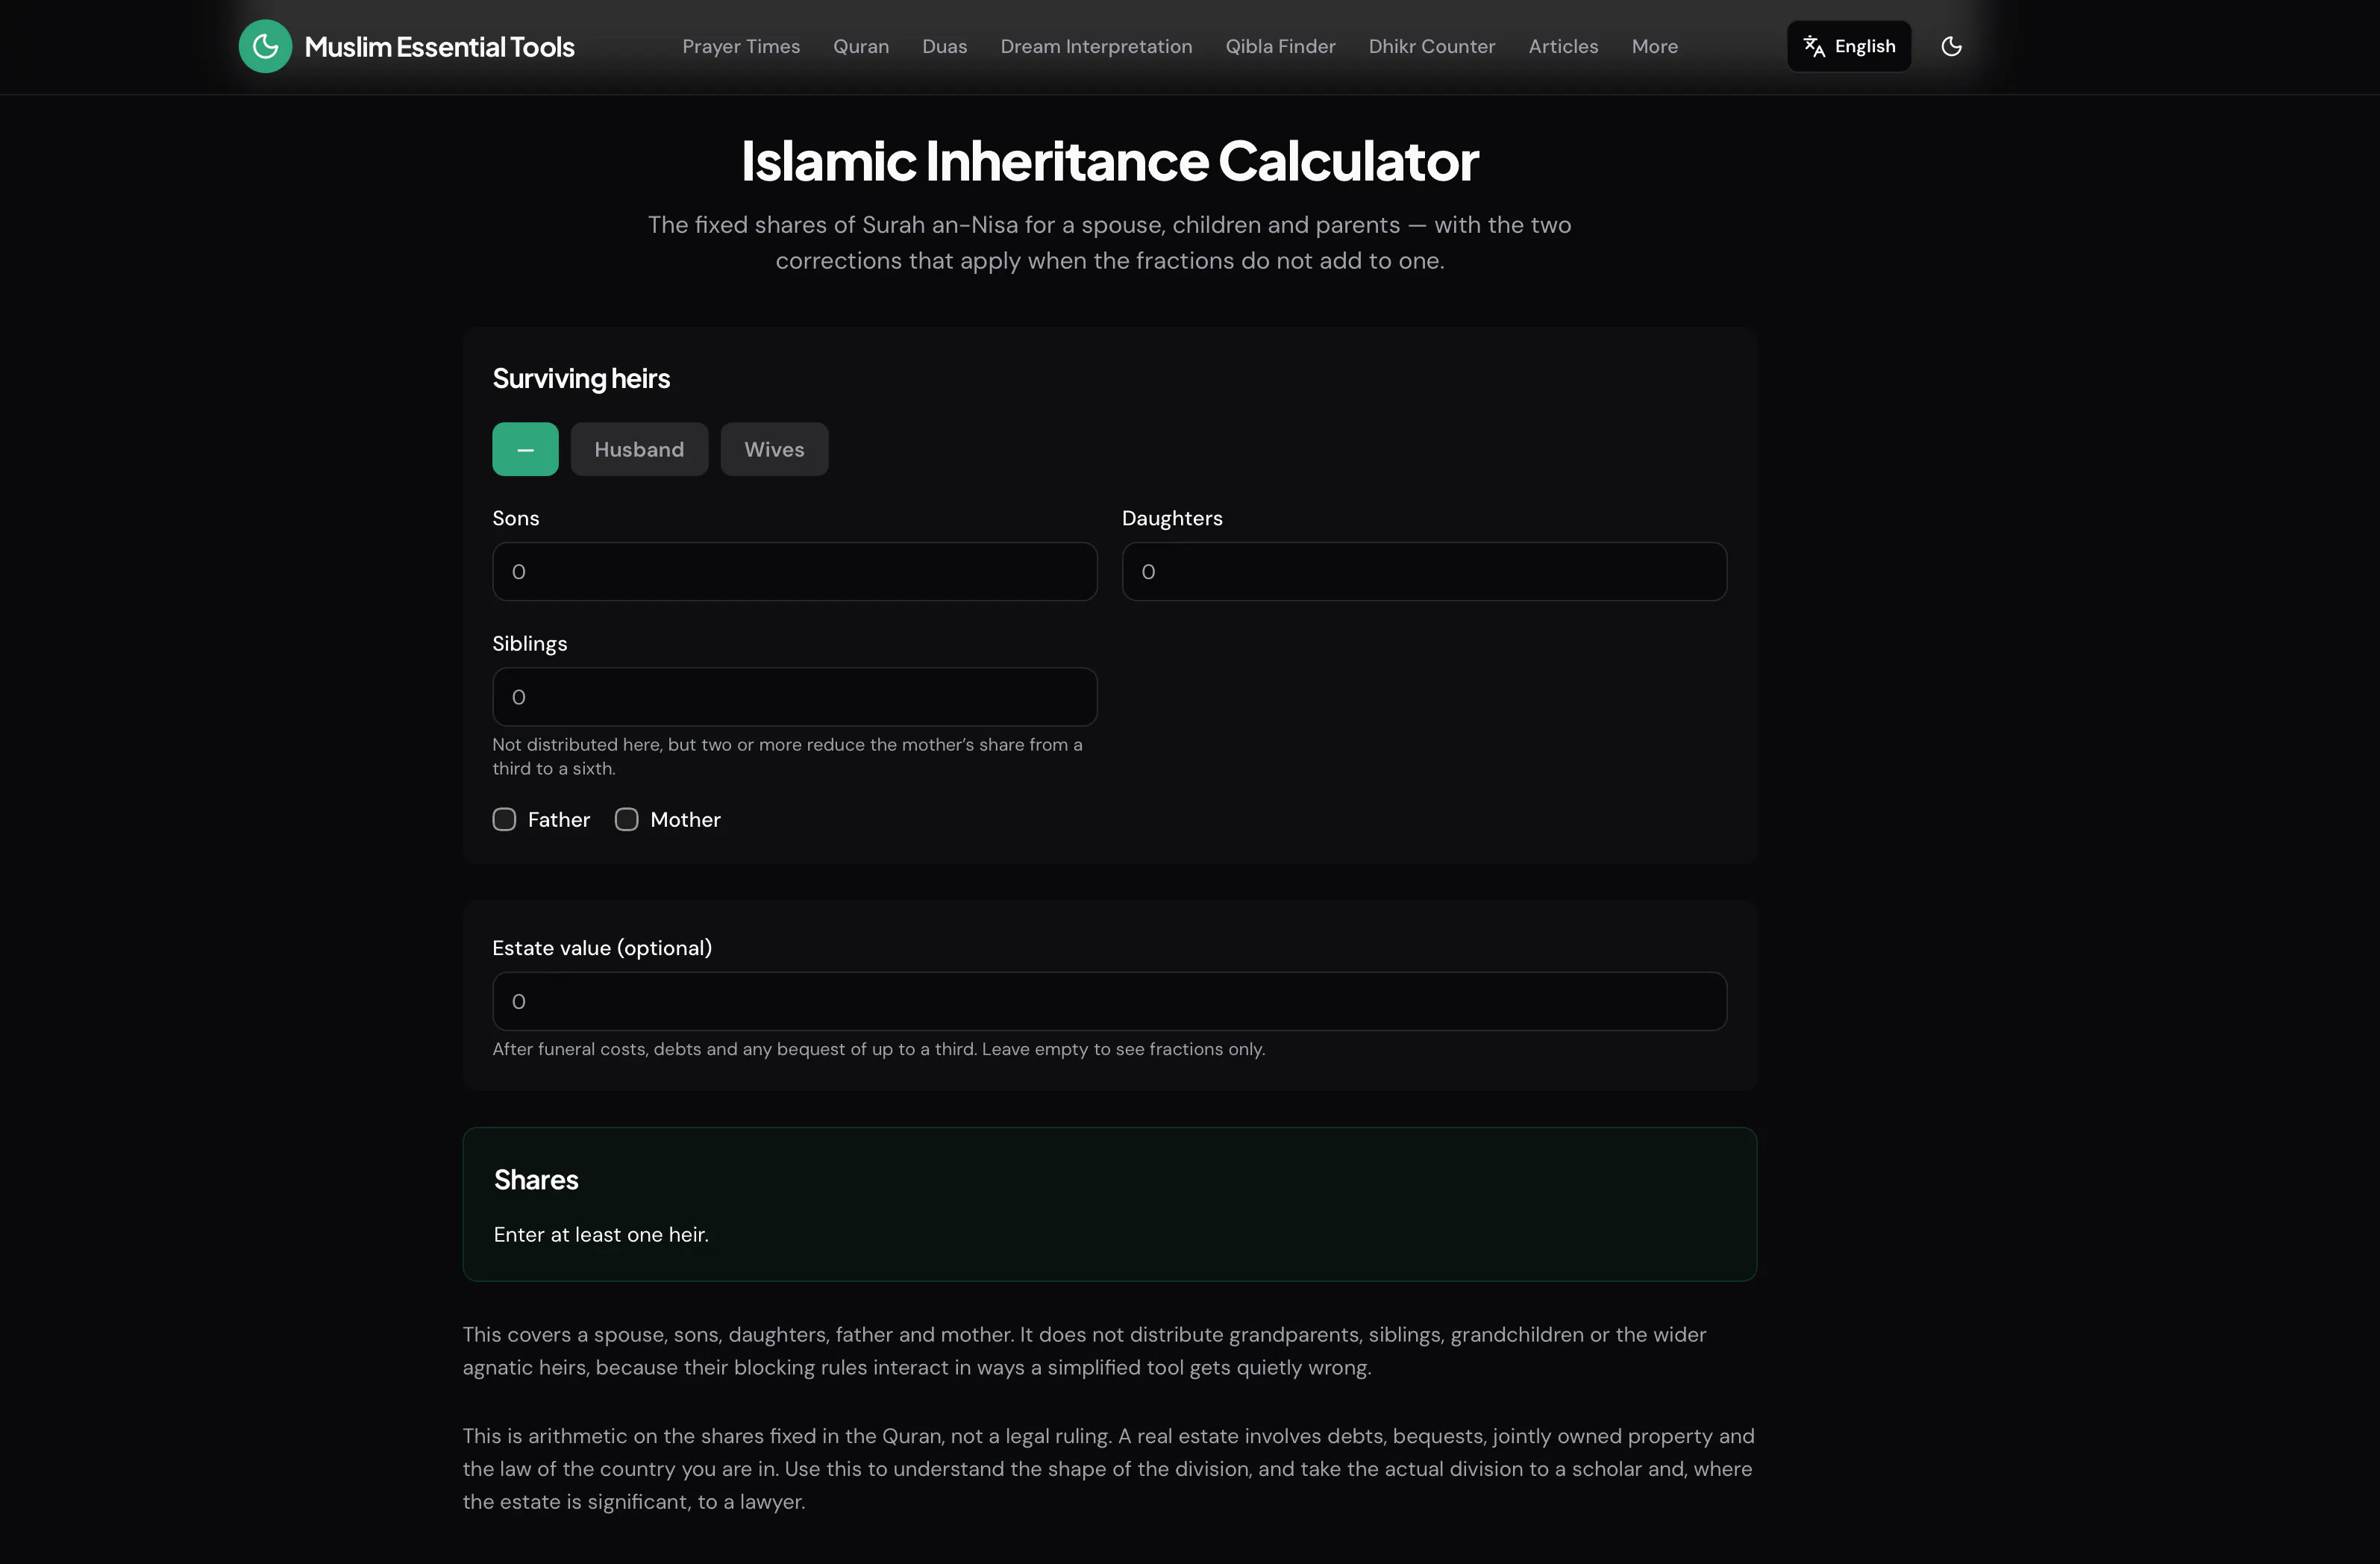This screenshot has width=2380, height=1564.
Task: Open the More navigation menu
Action: tap(1654, 46)
